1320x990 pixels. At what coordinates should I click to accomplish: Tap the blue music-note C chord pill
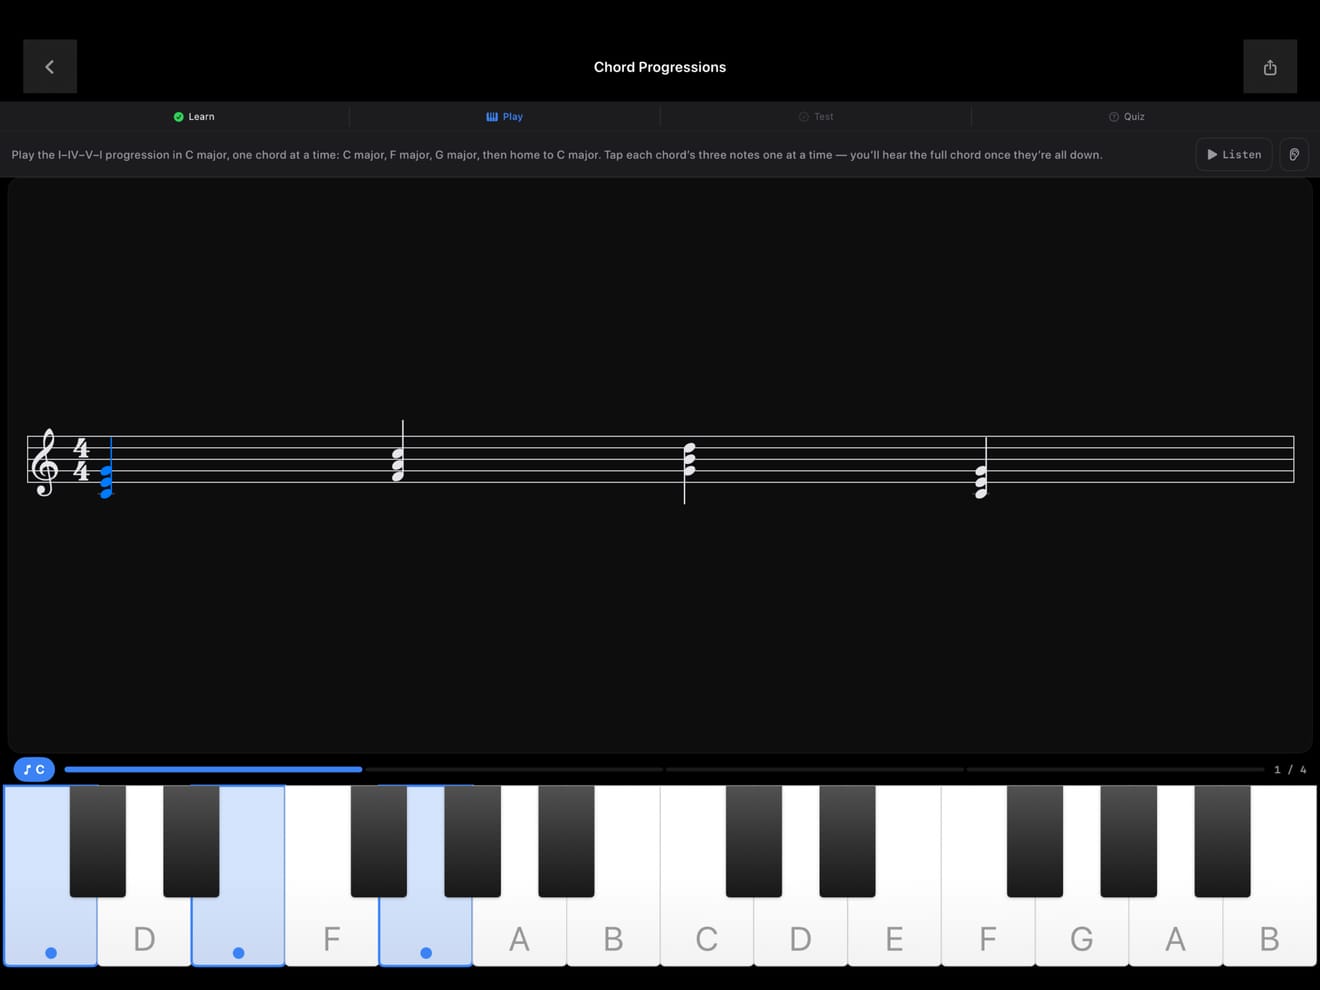tap(34, 769)
